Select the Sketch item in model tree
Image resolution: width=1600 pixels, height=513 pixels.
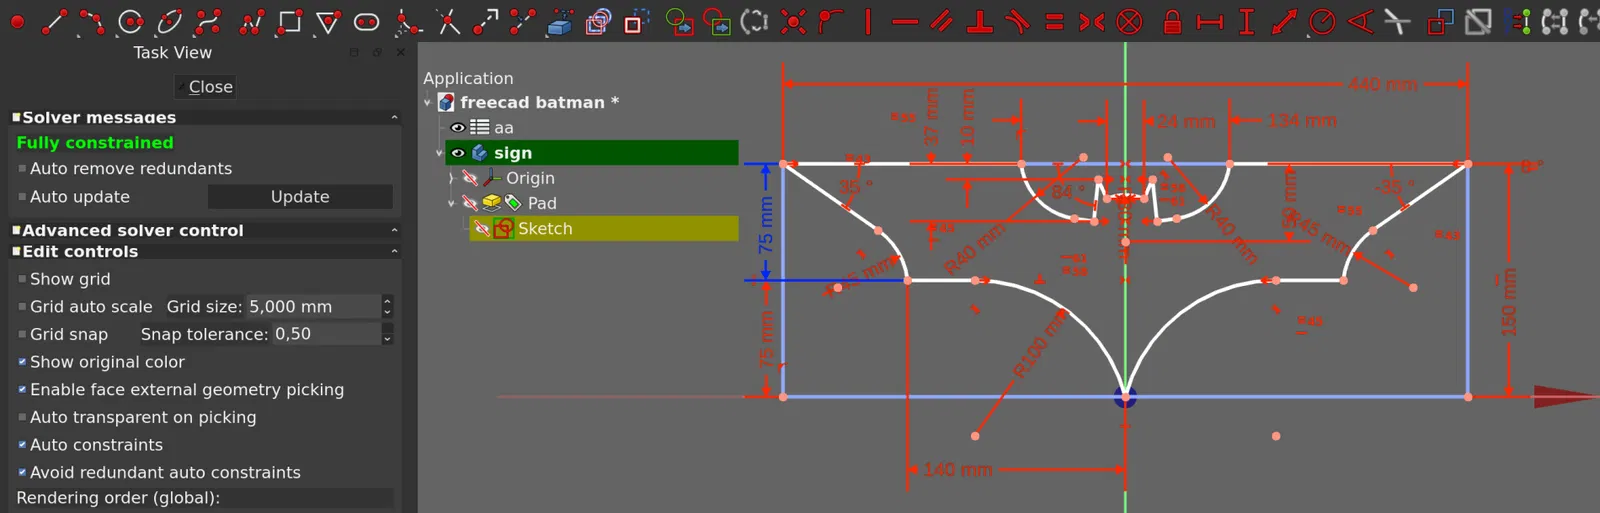pyautogui.click(x=545, y=229)
